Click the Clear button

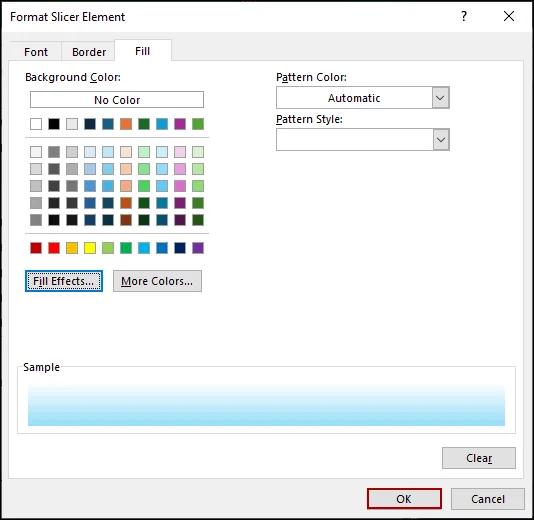[x=478, y=458]
